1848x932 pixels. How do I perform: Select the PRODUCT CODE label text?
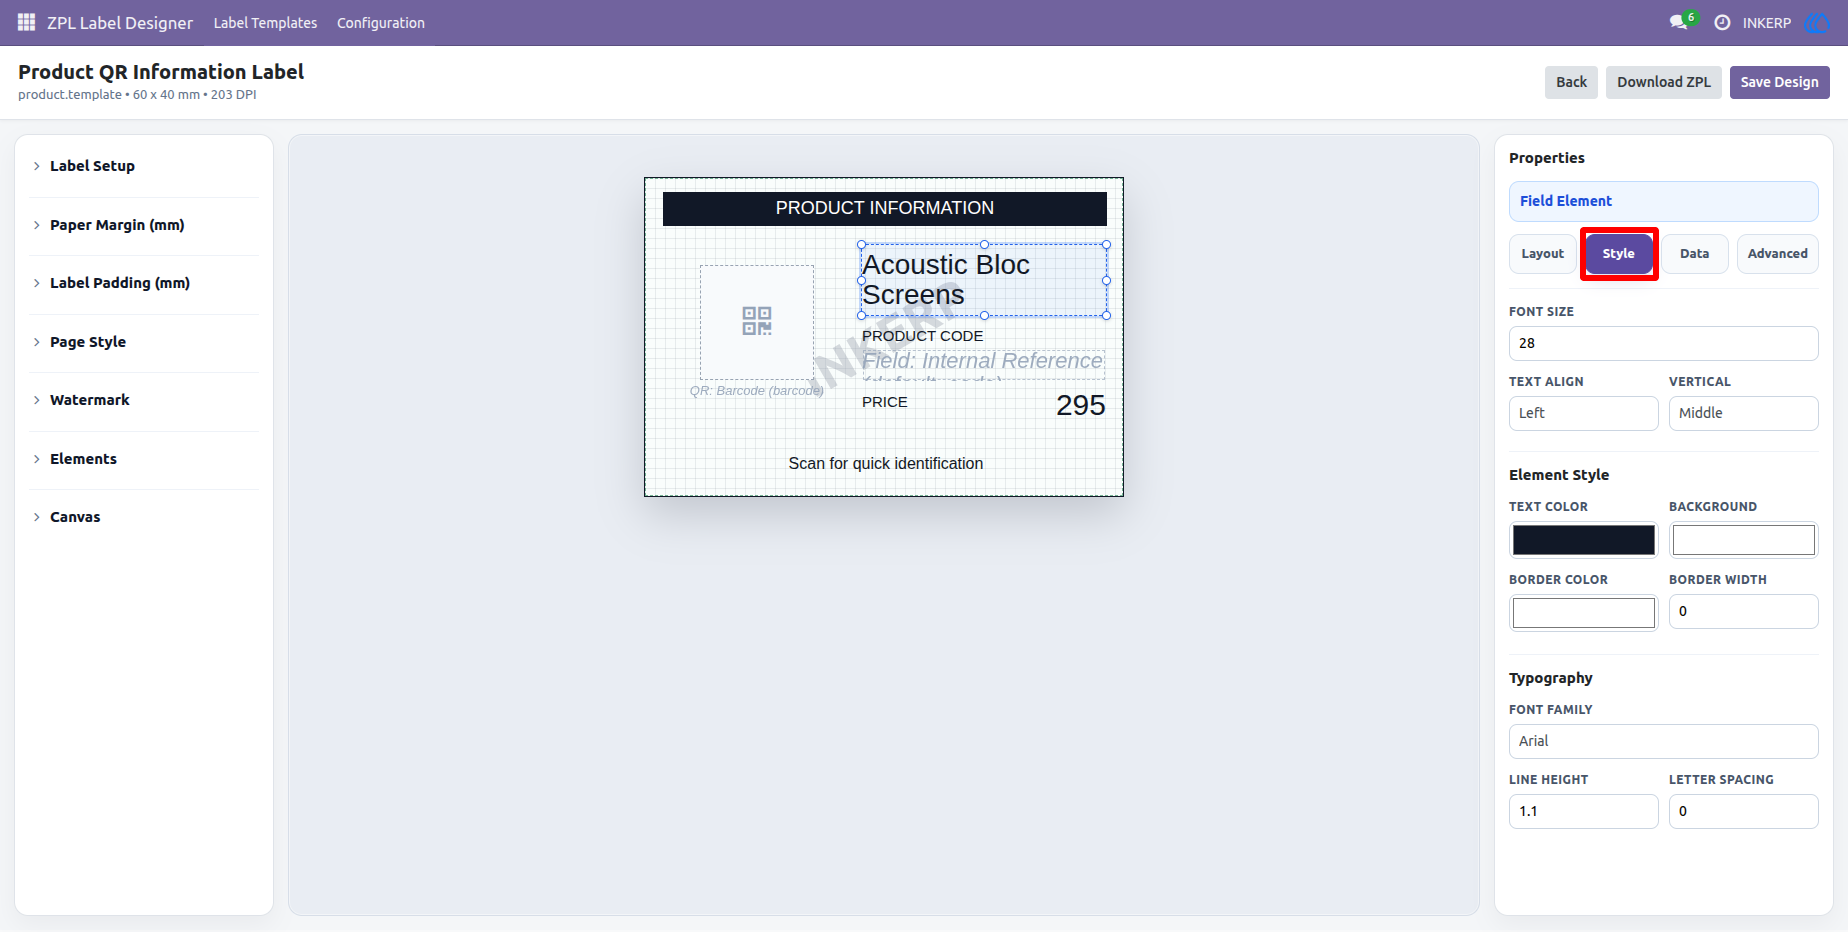coord(922,336)
